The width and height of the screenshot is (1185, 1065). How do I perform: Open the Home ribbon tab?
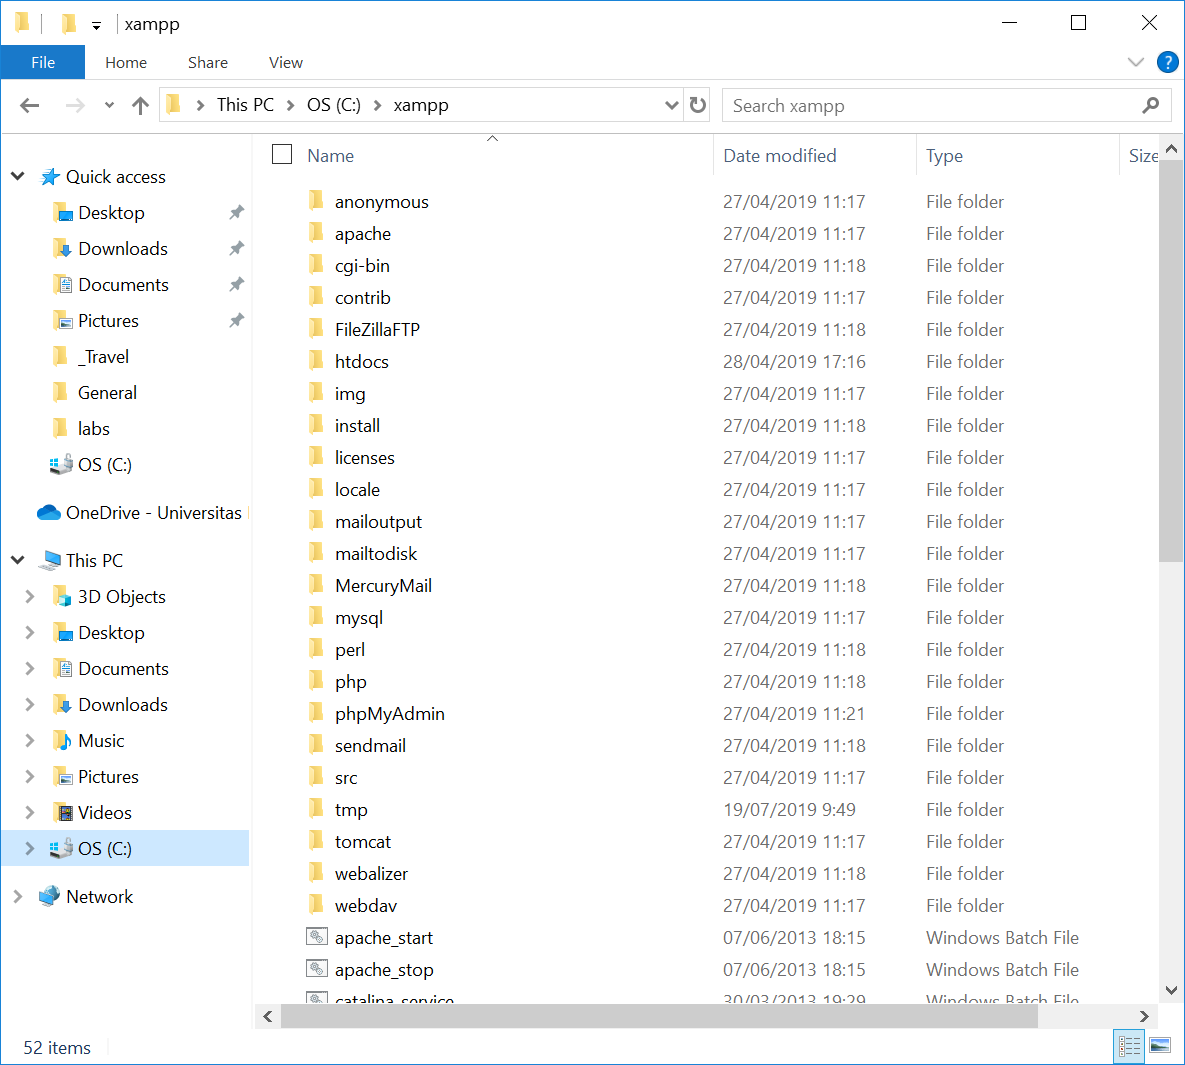(x=125, y=62)
